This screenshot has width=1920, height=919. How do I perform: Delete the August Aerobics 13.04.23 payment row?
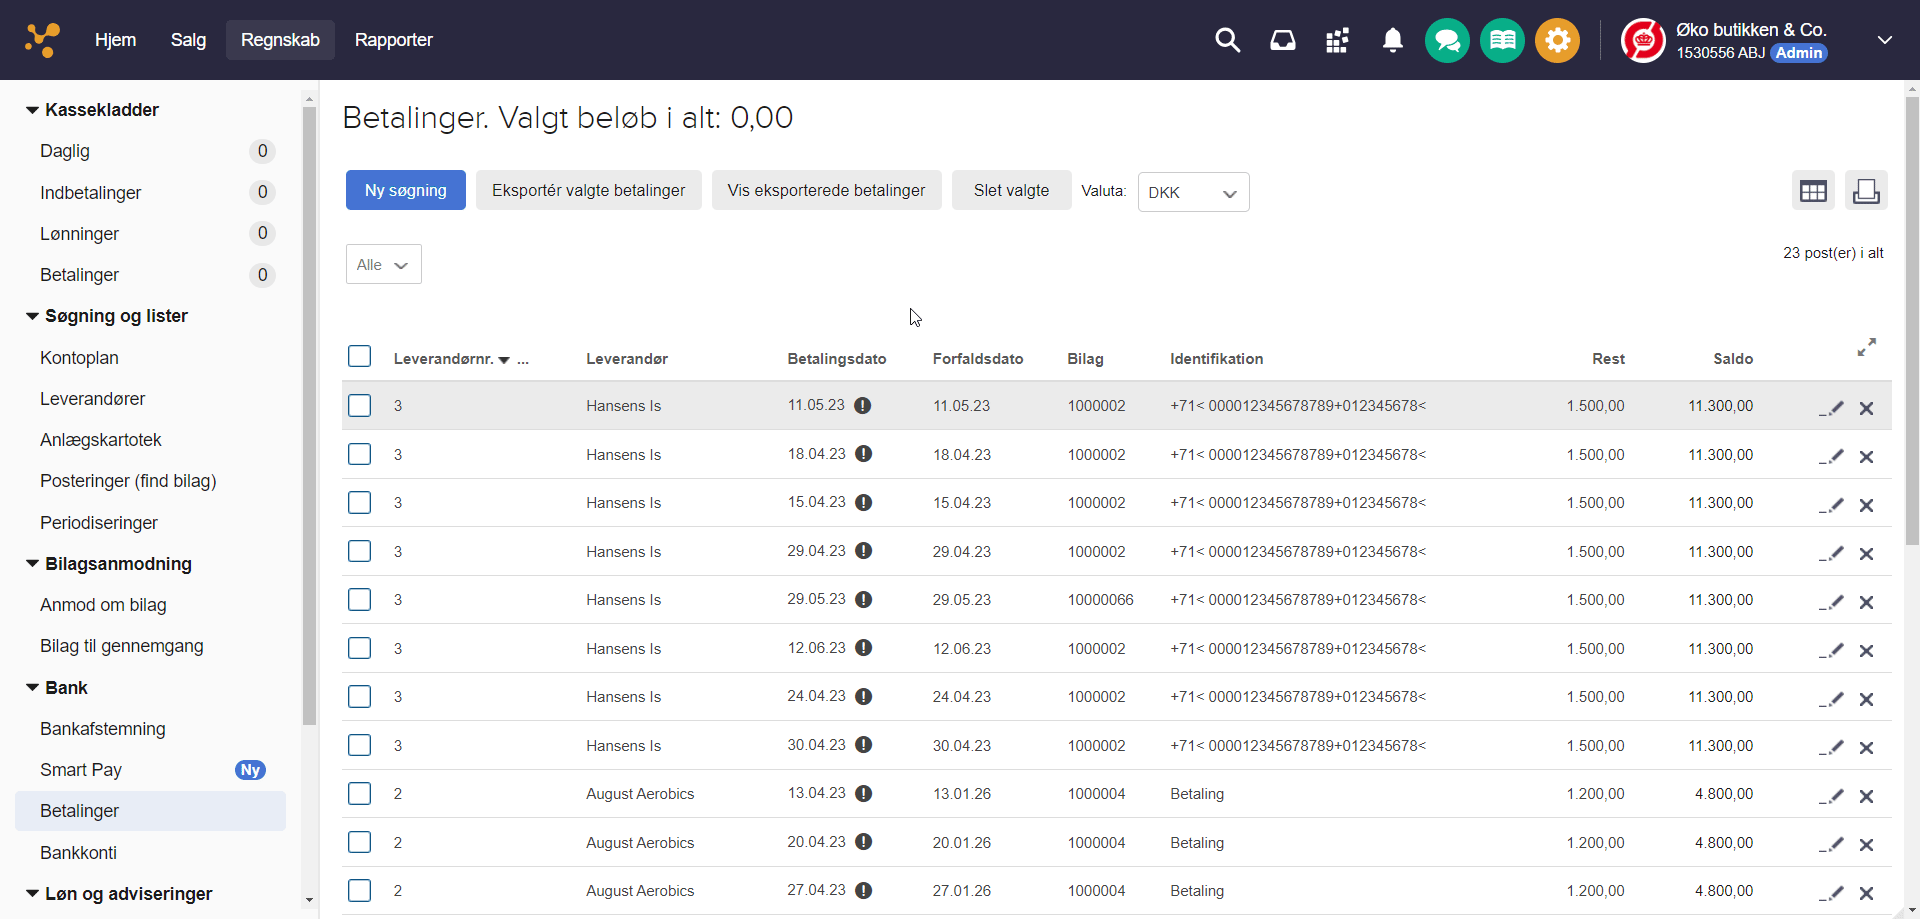pos(1866,796)
